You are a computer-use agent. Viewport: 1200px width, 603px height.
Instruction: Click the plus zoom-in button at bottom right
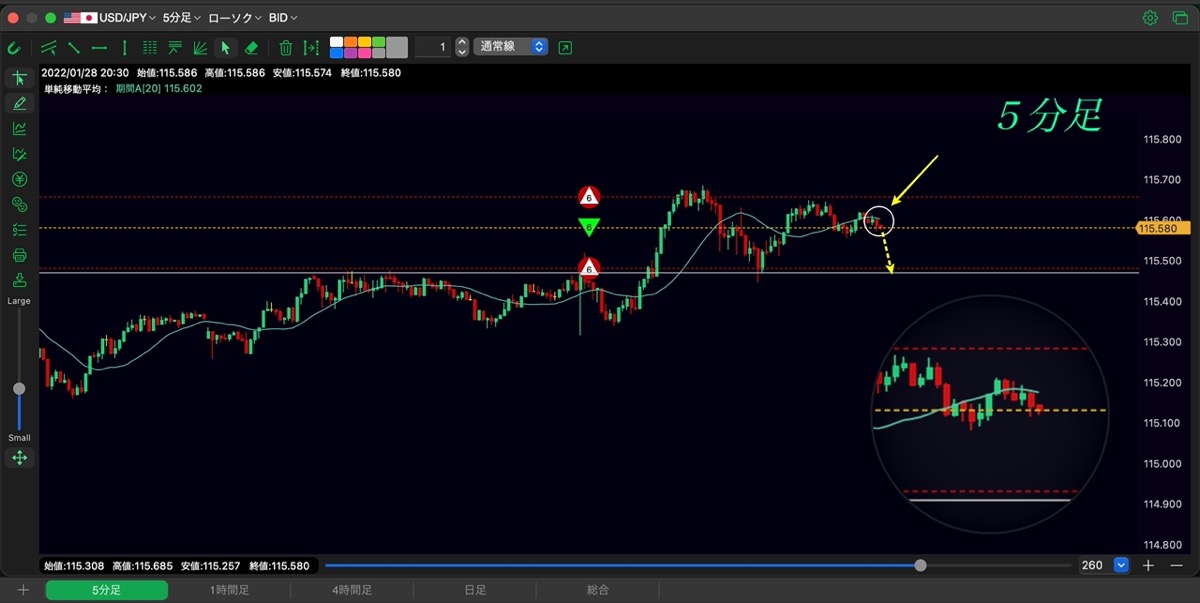tap(1148, 565)
